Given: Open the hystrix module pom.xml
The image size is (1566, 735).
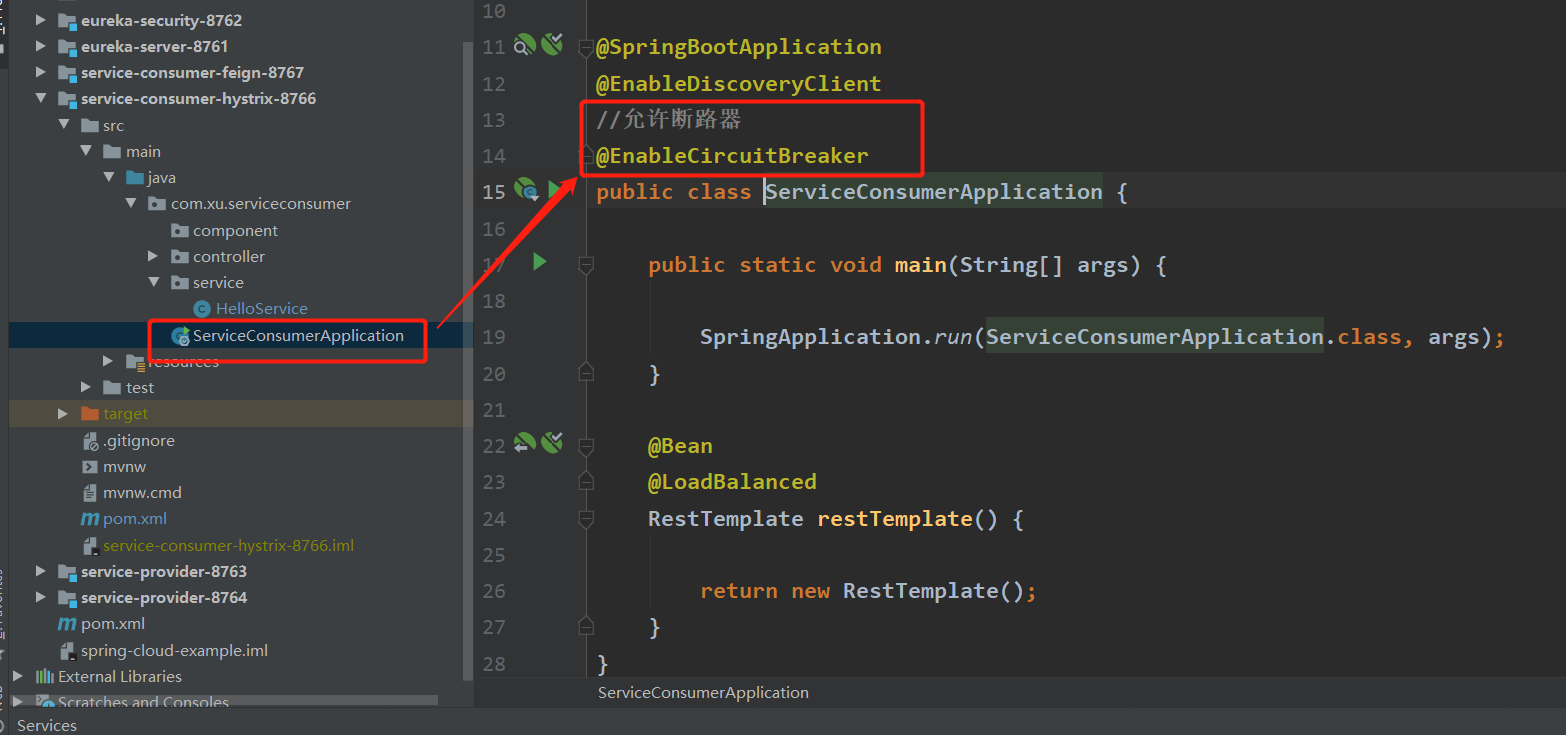Looking at the screenshot, I should tap(135, 518).
